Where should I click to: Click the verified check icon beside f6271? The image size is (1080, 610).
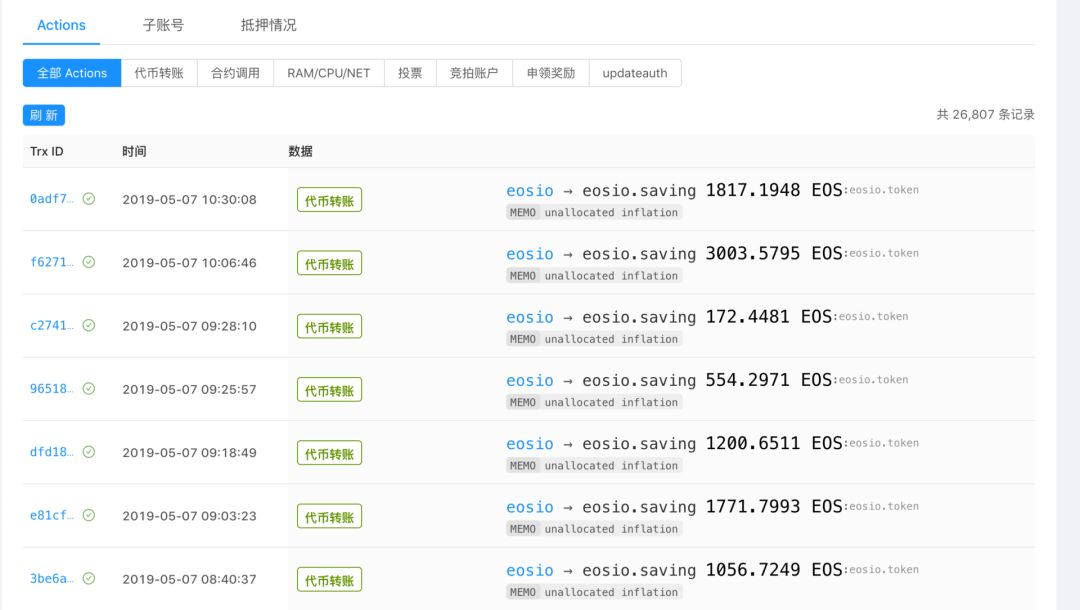click(x=89, y=262)
